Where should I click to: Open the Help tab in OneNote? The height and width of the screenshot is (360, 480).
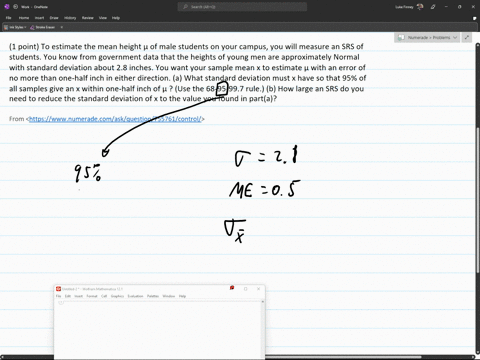[x=116, y=18]
